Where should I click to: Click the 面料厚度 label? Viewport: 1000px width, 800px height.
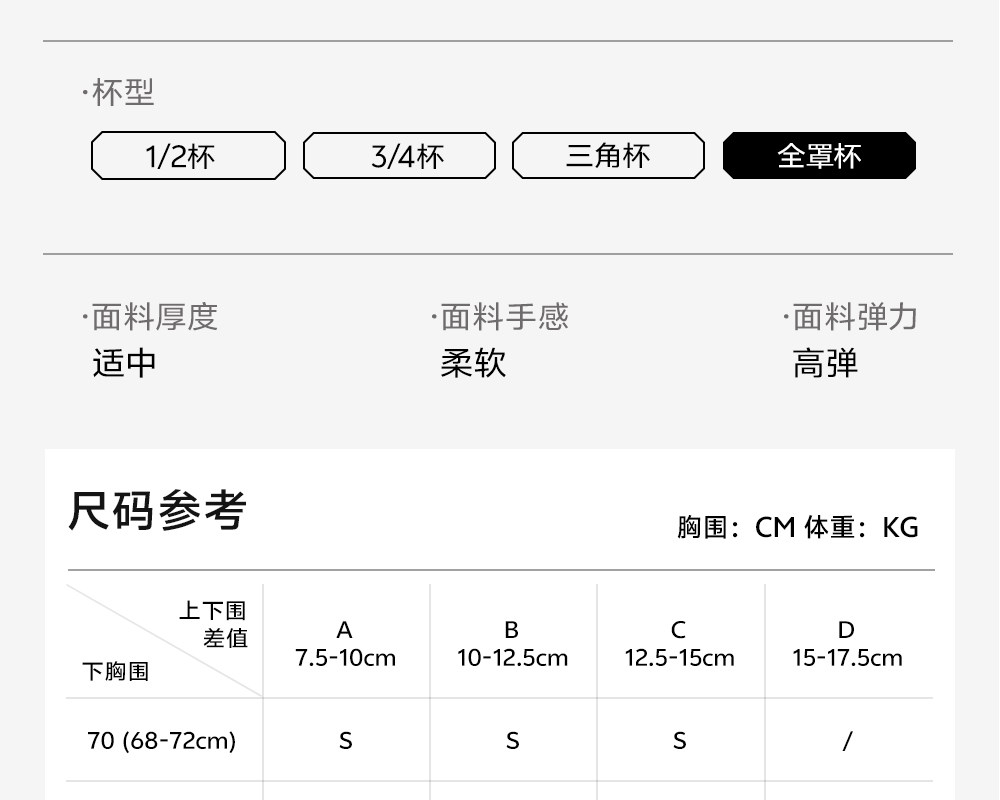point(151,317)
